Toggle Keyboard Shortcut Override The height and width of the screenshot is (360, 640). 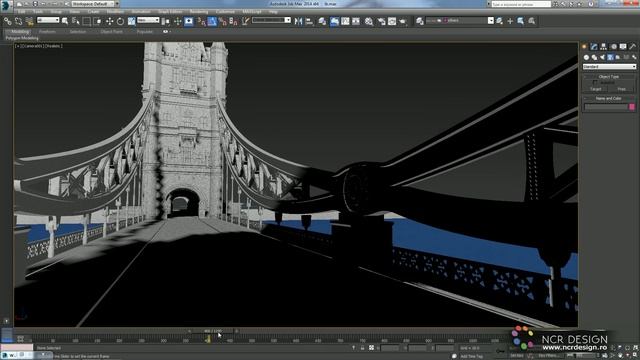(x=189, y=21)
